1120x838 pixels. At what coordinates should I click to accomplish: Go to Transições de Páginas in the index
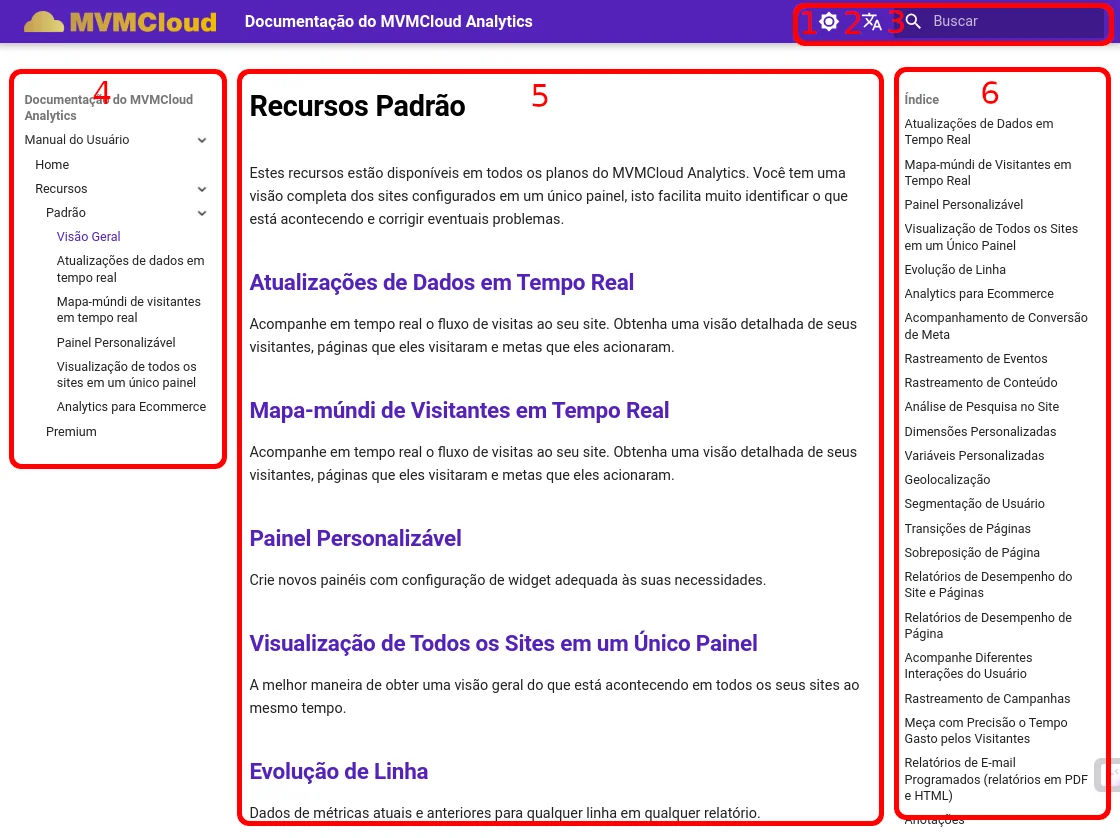[x=967, y=529]
